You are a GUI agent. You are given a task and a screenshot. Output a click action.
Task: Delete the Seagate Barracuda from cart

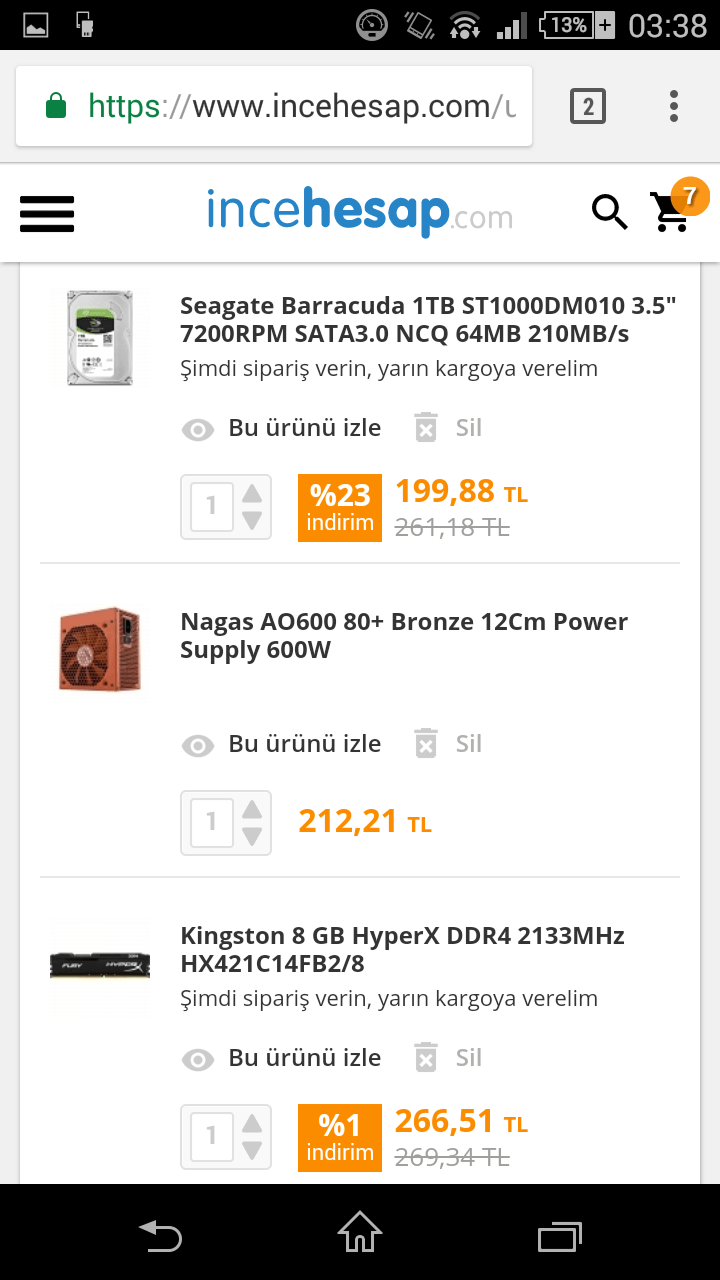point(448,428)
